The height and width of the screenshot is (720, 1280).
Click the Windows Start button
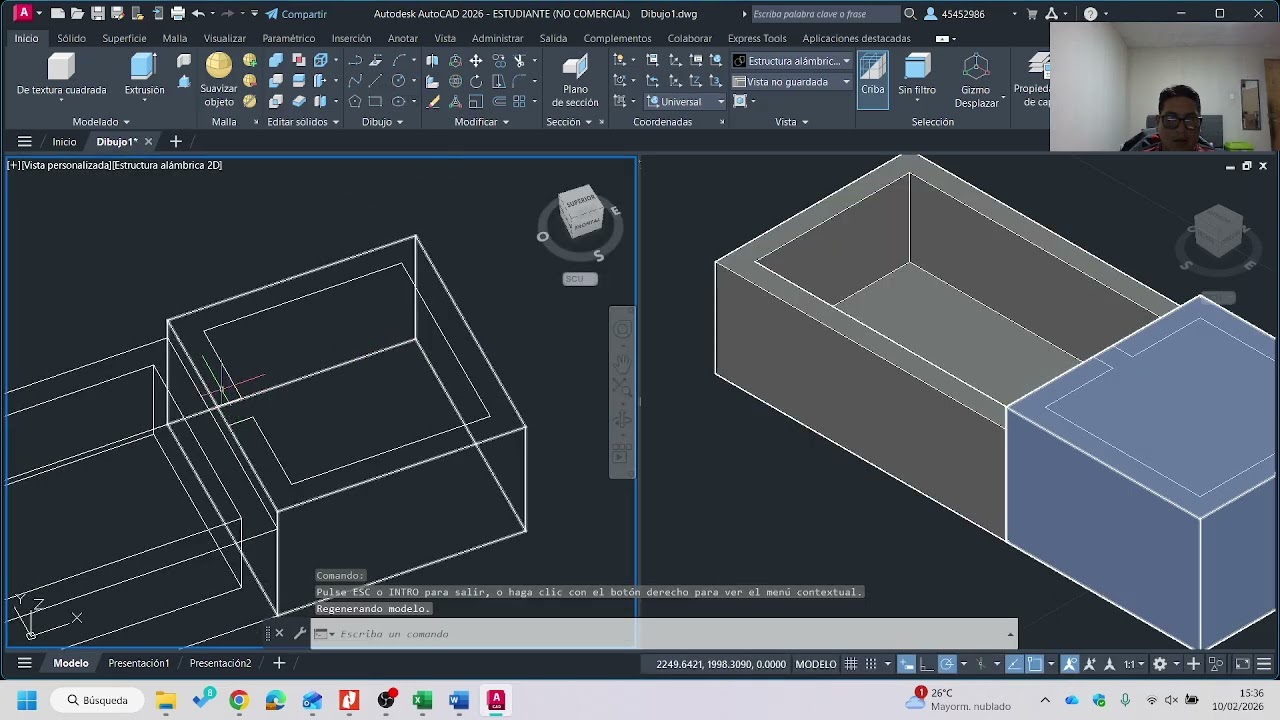[27, 700]
